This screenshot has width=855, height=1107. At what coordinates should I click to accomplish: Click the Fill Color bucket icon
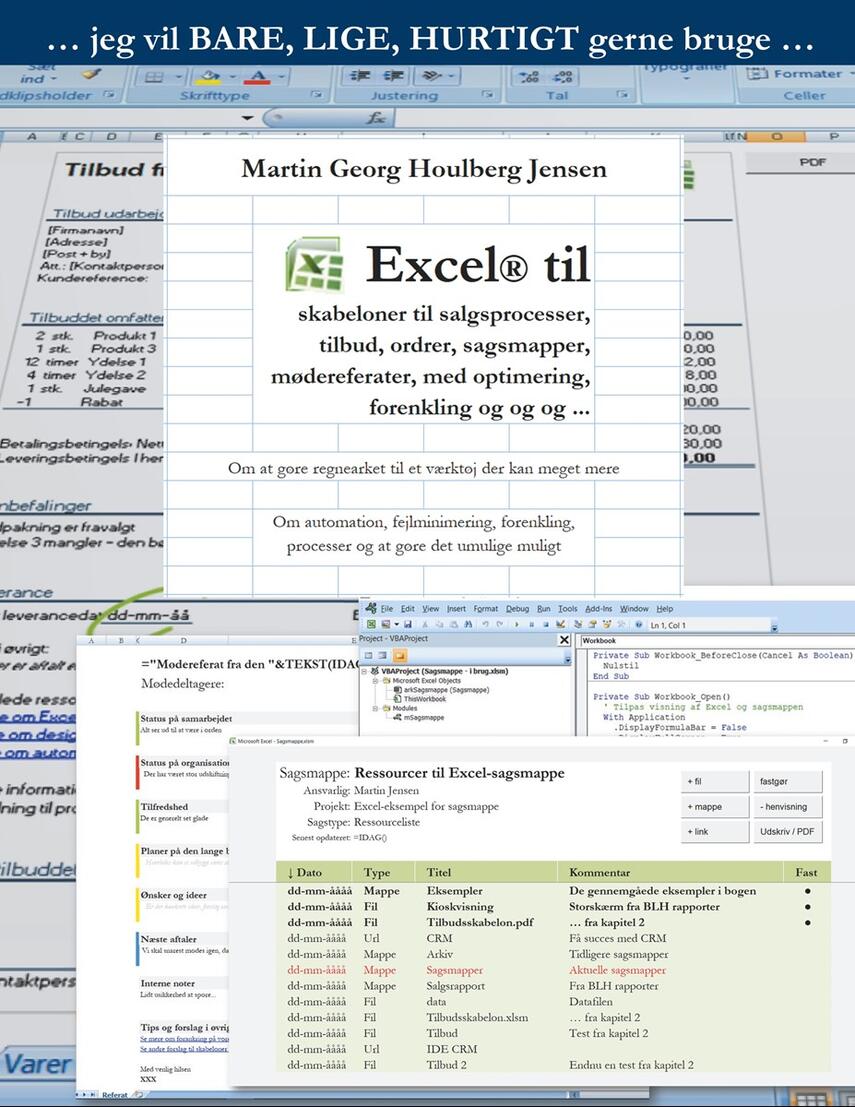[210, 76]
